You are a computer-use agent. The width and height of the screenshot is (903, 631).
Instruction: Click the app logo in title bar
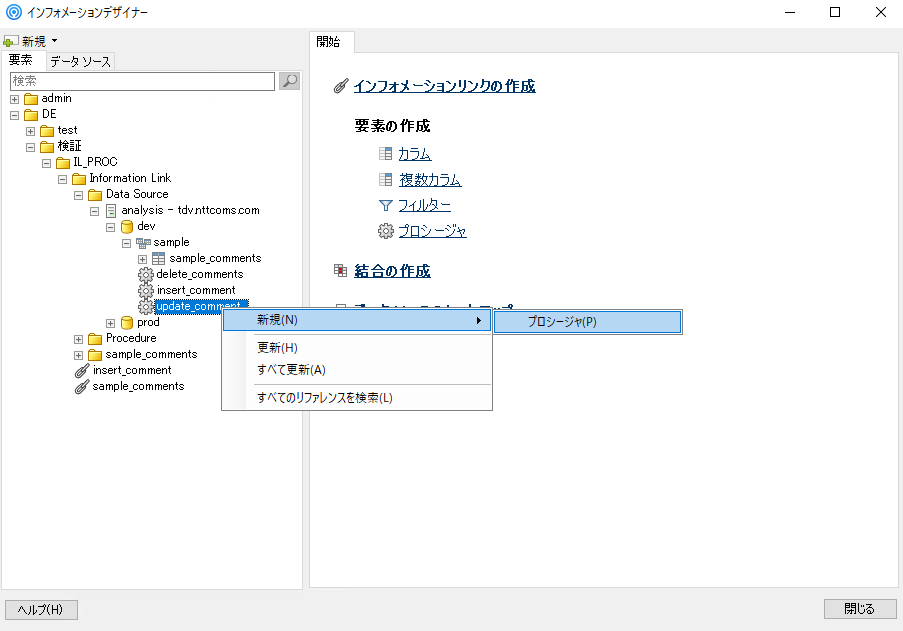point(13,12)
